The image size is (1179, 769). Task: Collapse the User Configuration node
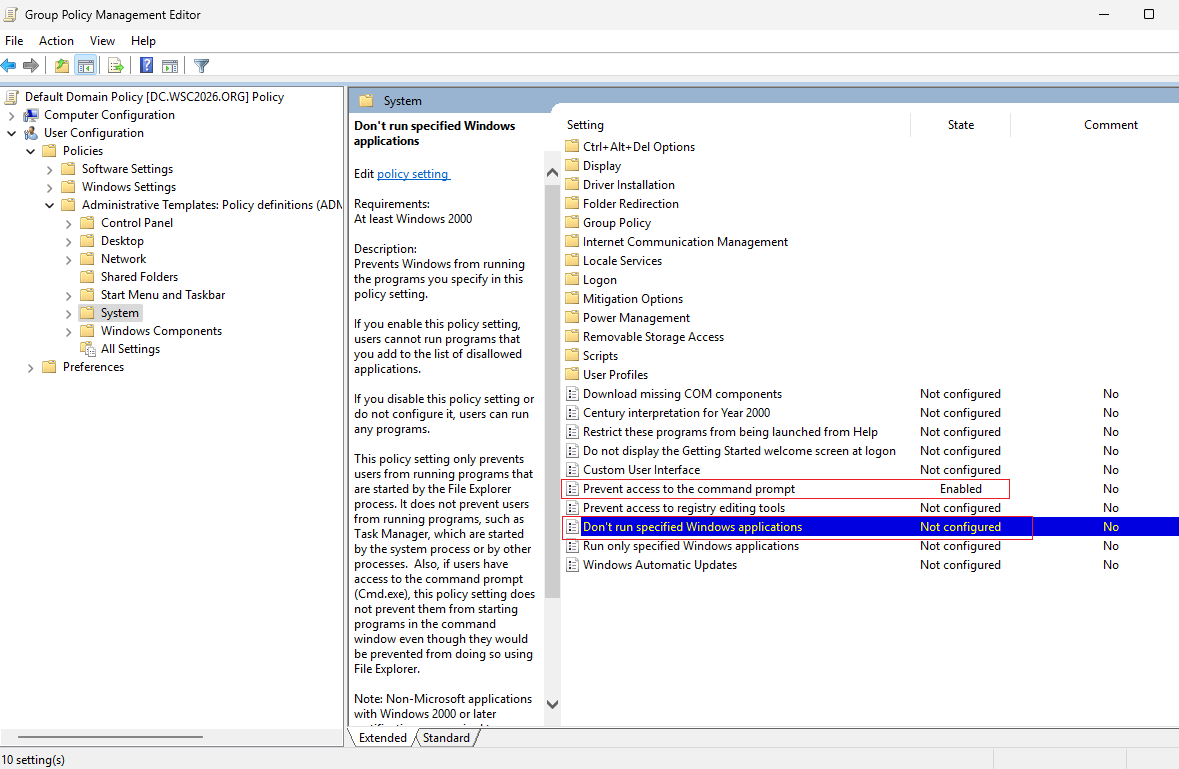click(11, 133)
